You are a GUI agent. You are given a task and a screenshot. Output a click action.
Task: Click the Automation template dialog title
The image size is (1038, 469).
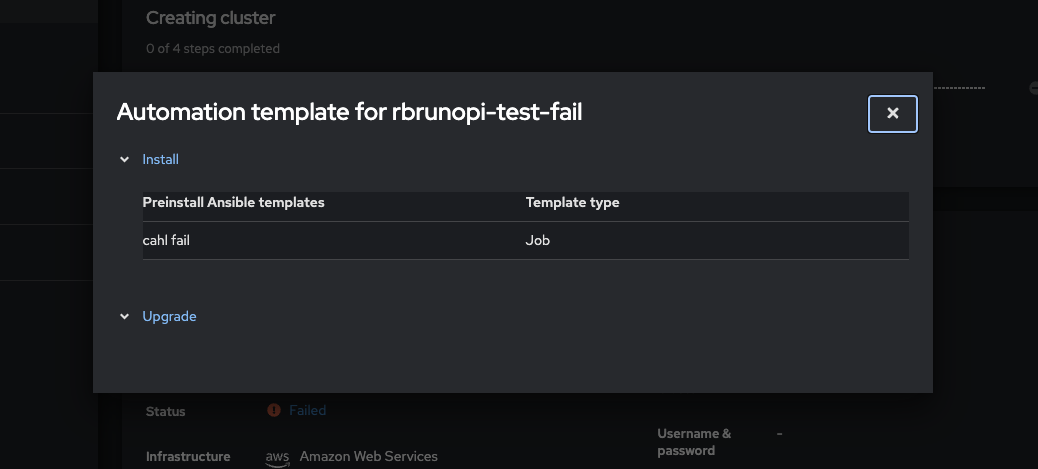tap(349, 113)
